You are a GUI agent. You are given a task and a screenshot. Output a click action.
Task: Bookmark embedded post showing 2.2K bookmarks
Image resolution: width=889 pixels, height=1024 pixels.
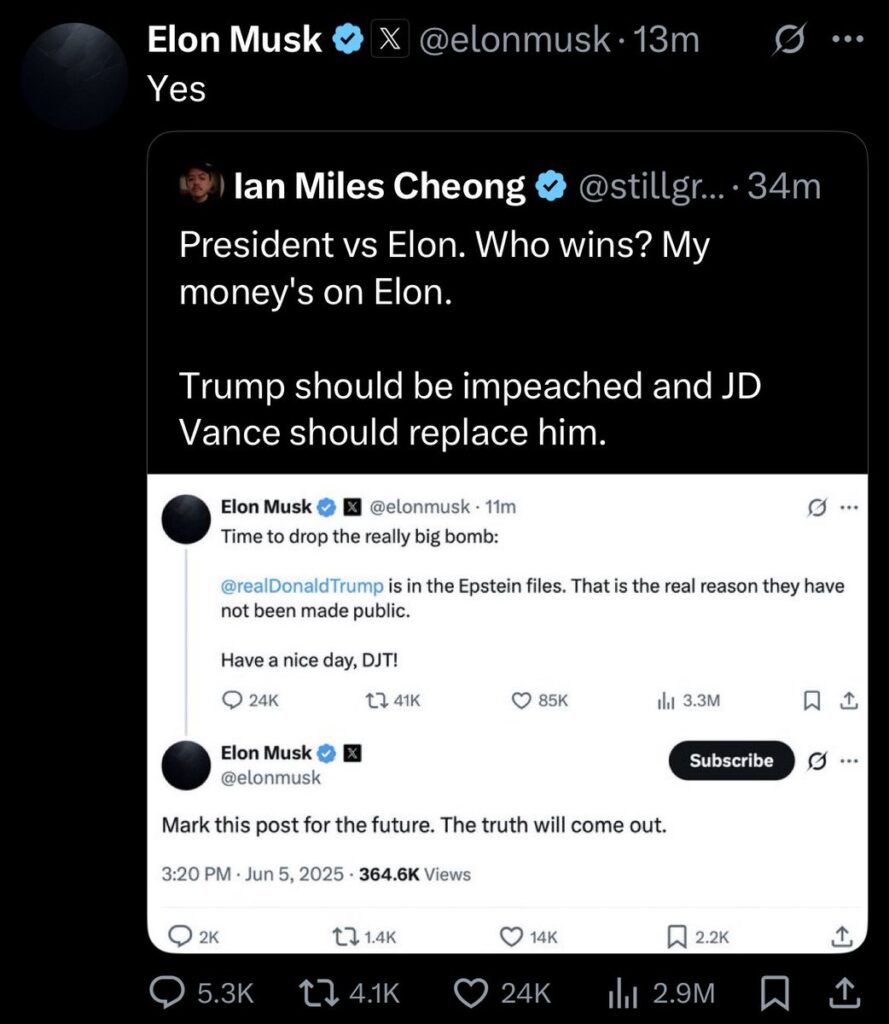tap(676, 937)
